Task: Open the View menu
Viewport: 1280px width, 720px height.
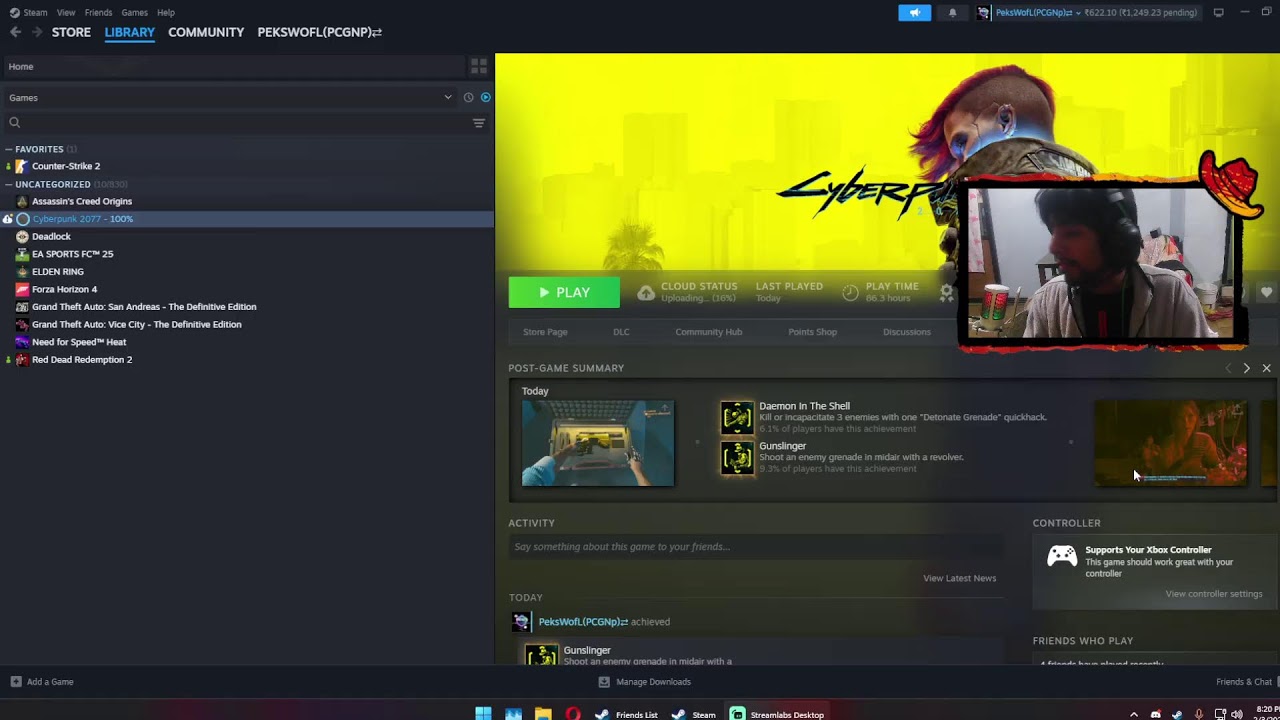Action: pos(66,12)
